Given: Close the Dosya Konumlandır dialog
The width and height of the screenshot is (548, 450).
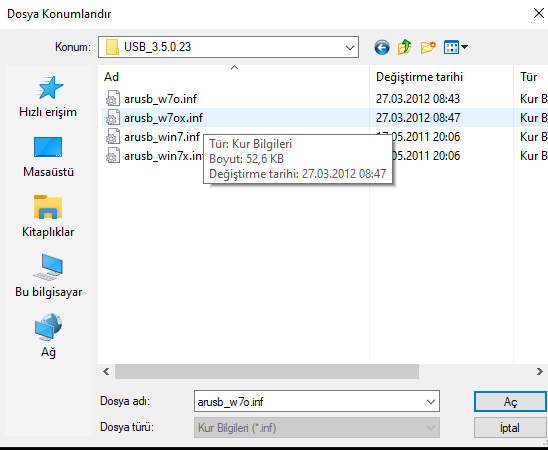Looking at the screenshot, I should click(x=539, y=13).
